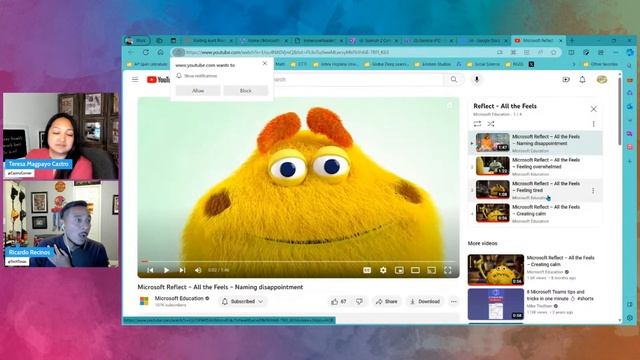This screenshot has width=640, height=360.
Task: Cast the video using the cast icon
Action: tap(431, 270)
